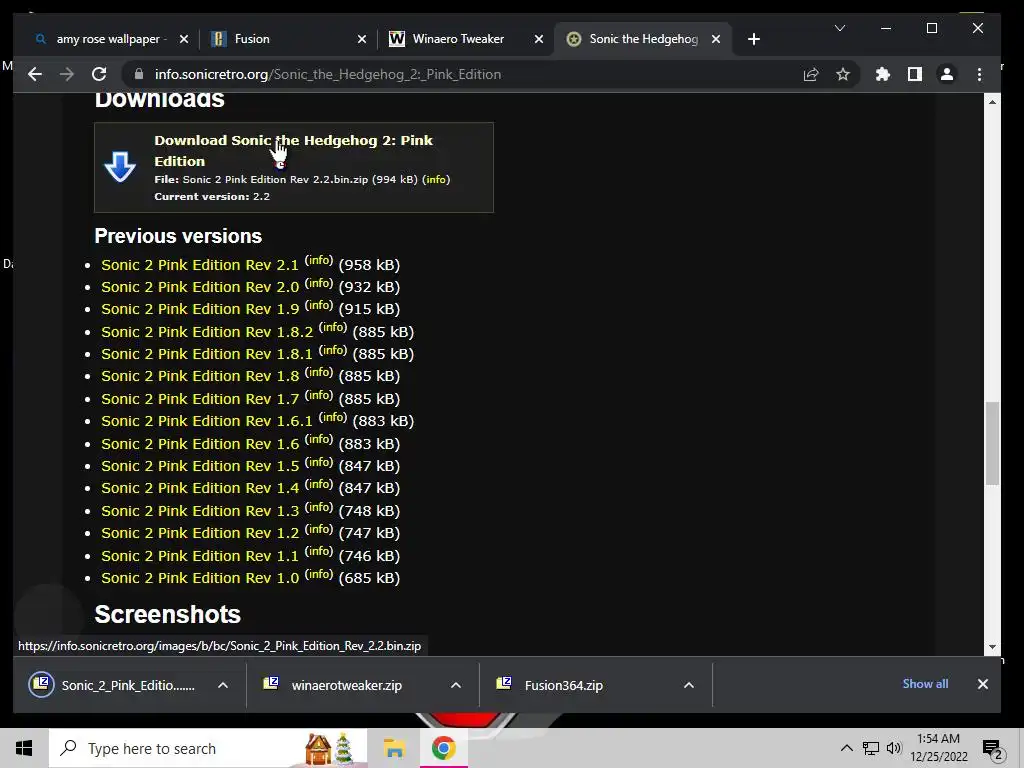Expand options for Fusion364.zip download

688,685
